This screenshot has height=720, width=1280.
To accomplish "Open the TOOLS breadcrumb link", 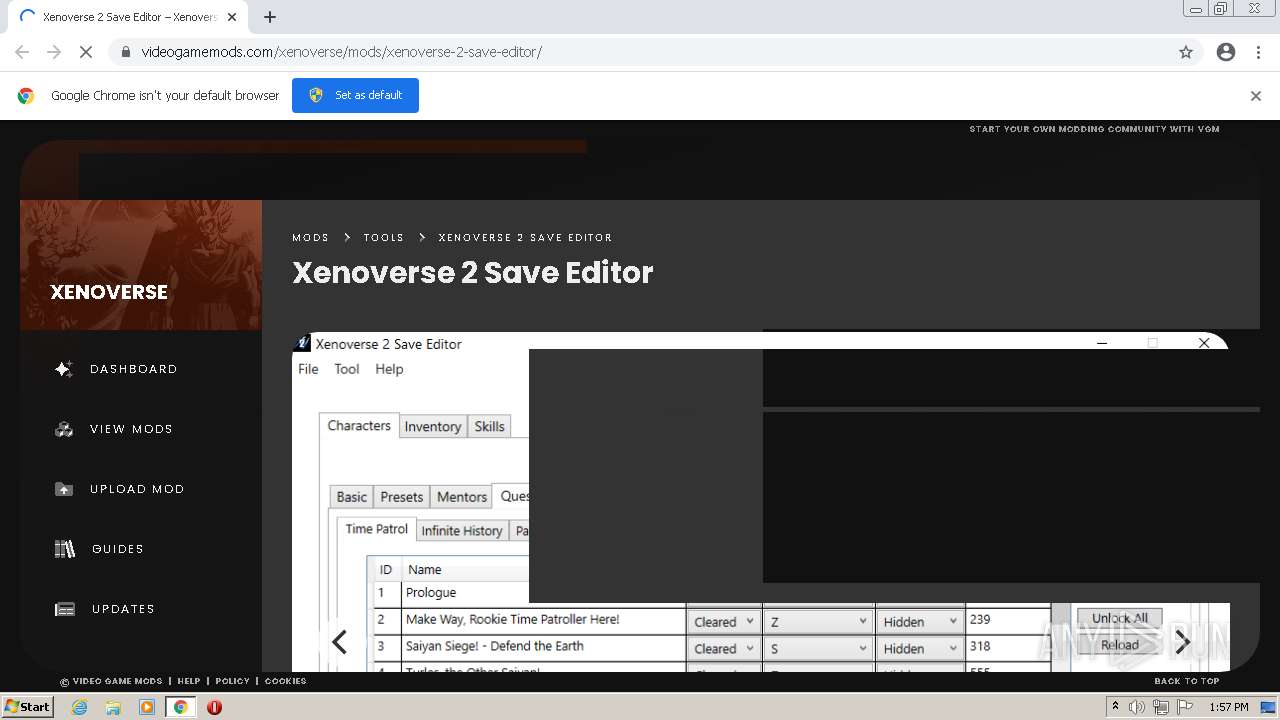I will point(384,238).
